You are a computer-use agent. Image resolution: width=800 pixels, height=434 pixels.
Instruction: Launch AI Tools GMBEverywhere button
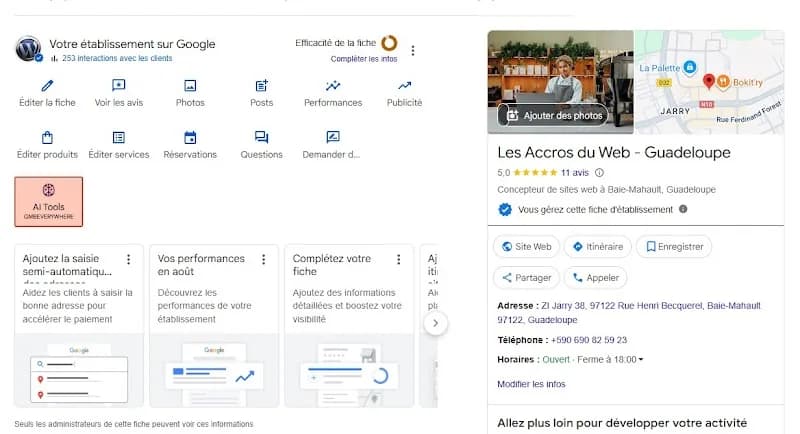48,202
